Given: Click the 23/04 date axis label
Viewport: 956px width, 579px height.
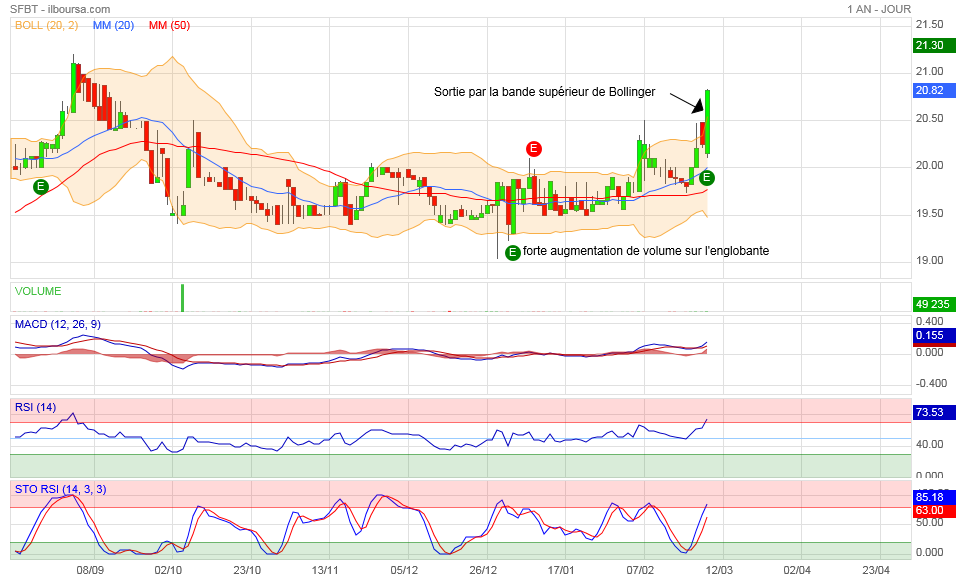Looking at the screenshot, I should 876,570.
